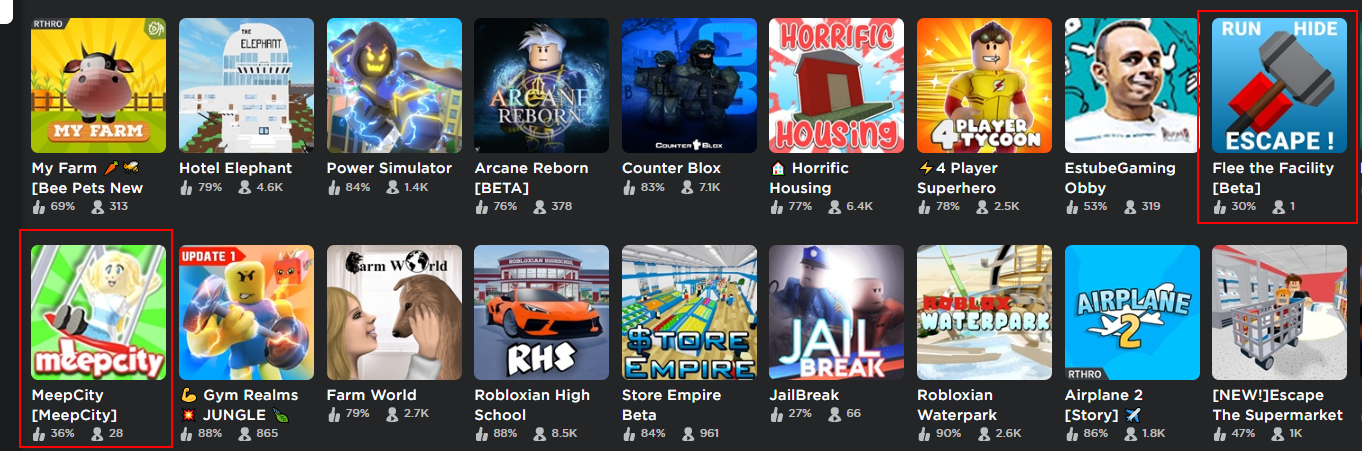Open the Airplane 2 [Story] thumbnail
This screenshot has height=451, width=1362.
(1132, 313)
